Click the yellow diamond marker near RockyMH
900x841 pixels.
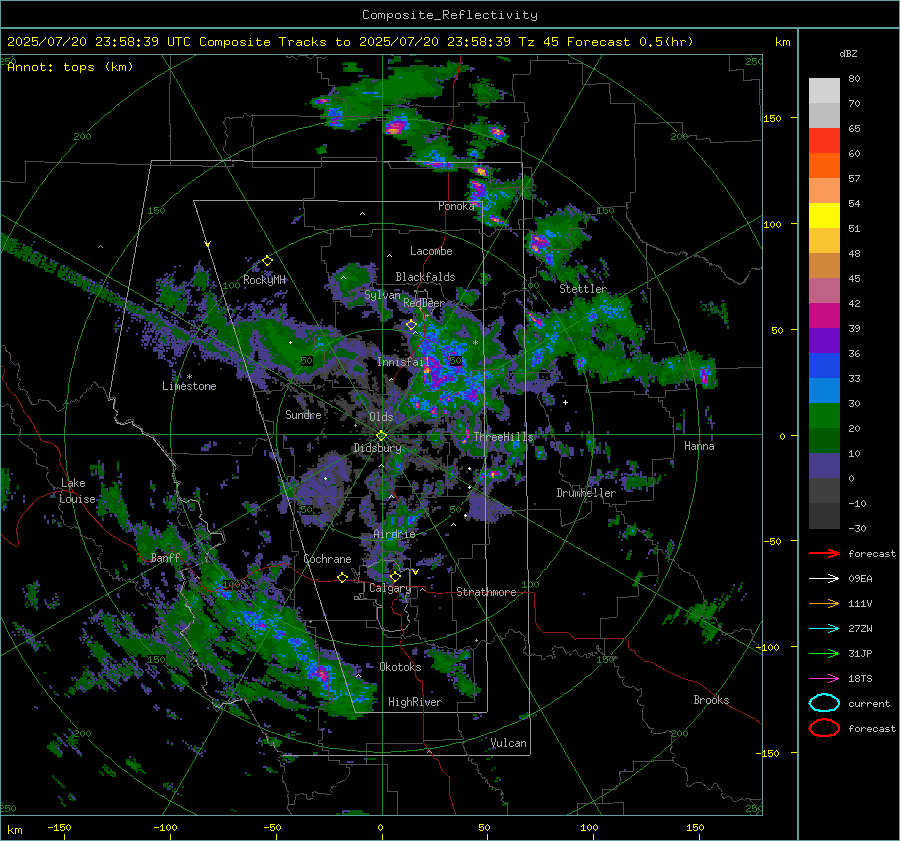pyautogui.click(x=267, y=261)
